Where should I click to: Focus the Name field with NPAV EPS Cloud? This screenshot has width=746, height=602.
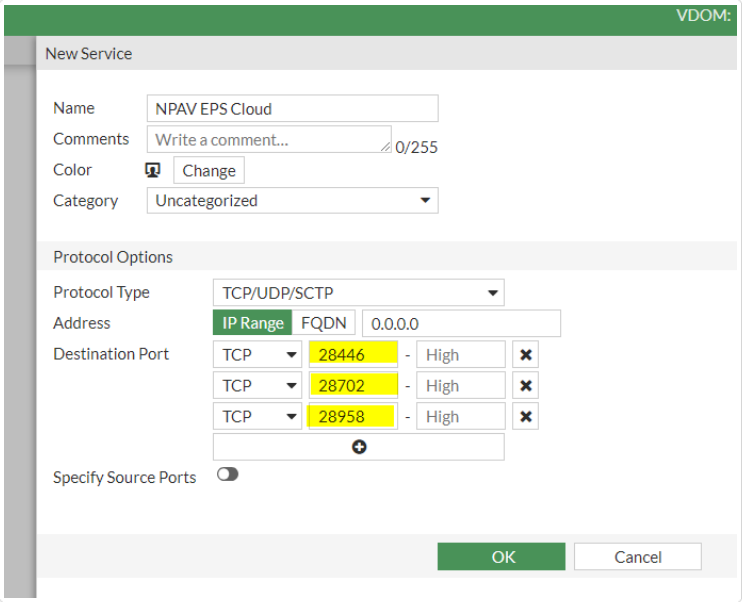pyautogui.click(x=292, y=109)
